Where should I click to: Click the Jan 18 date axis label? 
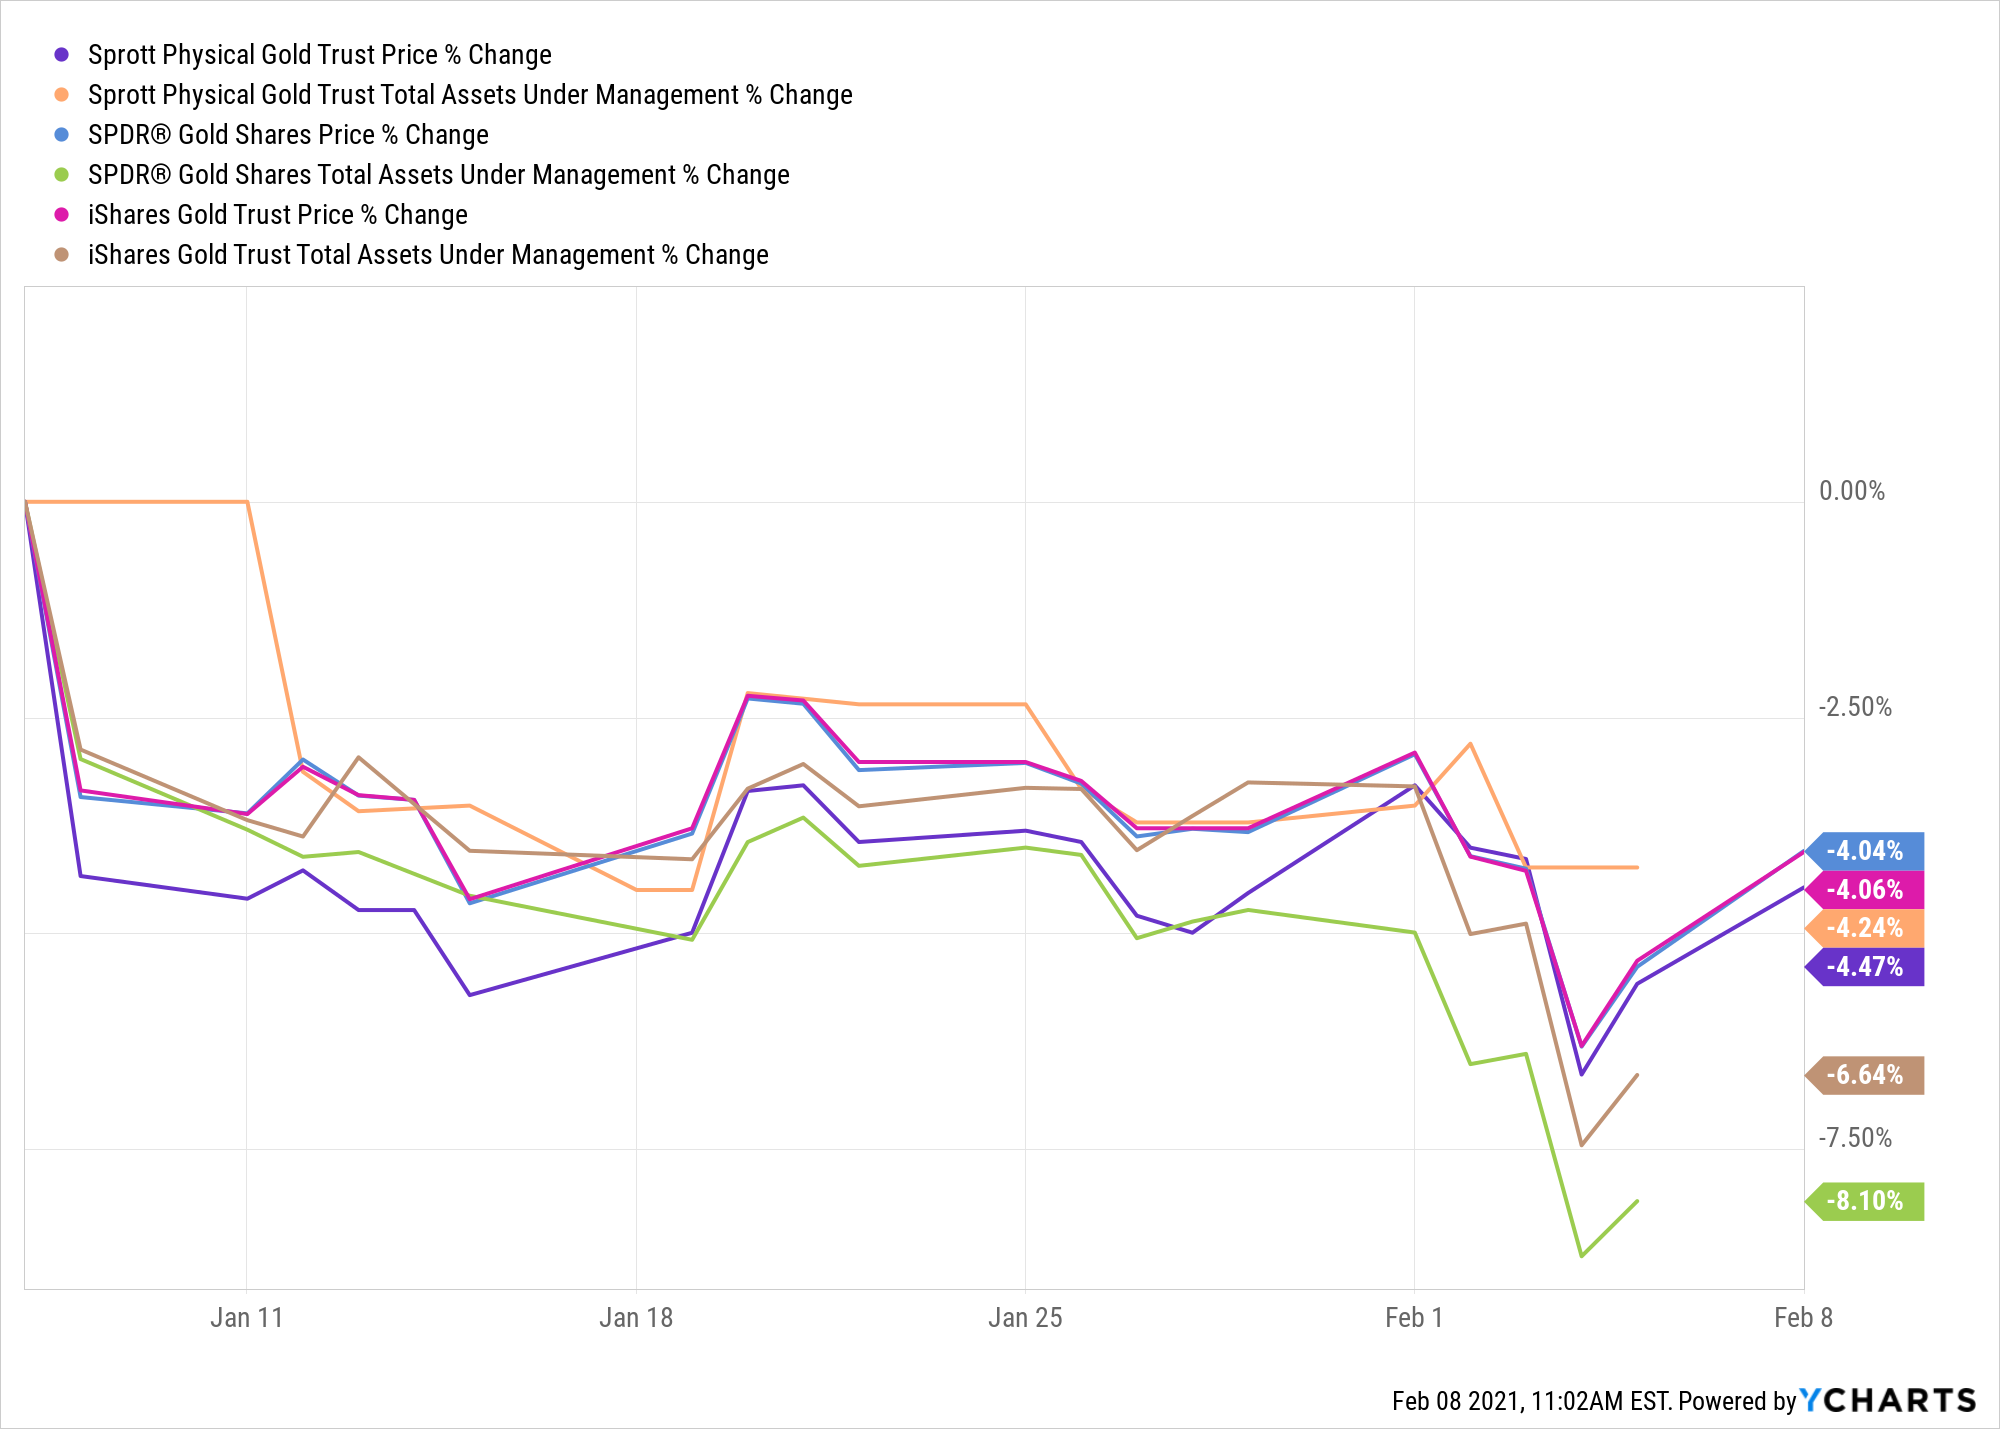point(636,1318)
